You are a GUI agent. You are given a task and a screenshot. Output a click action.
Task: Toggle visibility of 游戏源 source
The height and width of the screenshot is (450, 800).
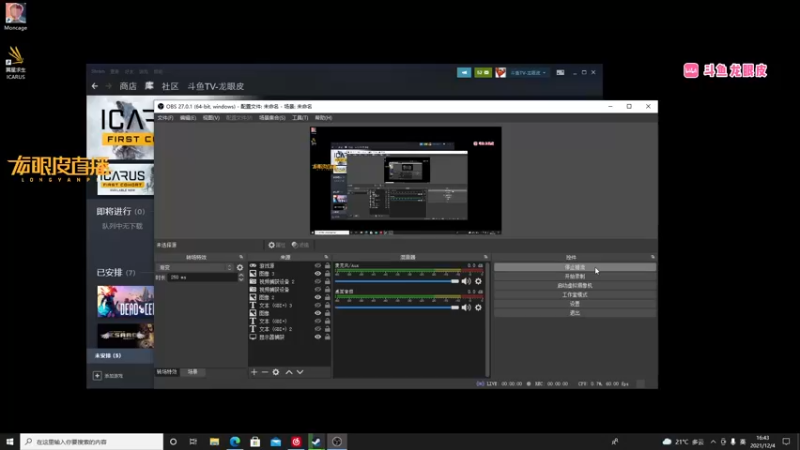coord(317,266)
